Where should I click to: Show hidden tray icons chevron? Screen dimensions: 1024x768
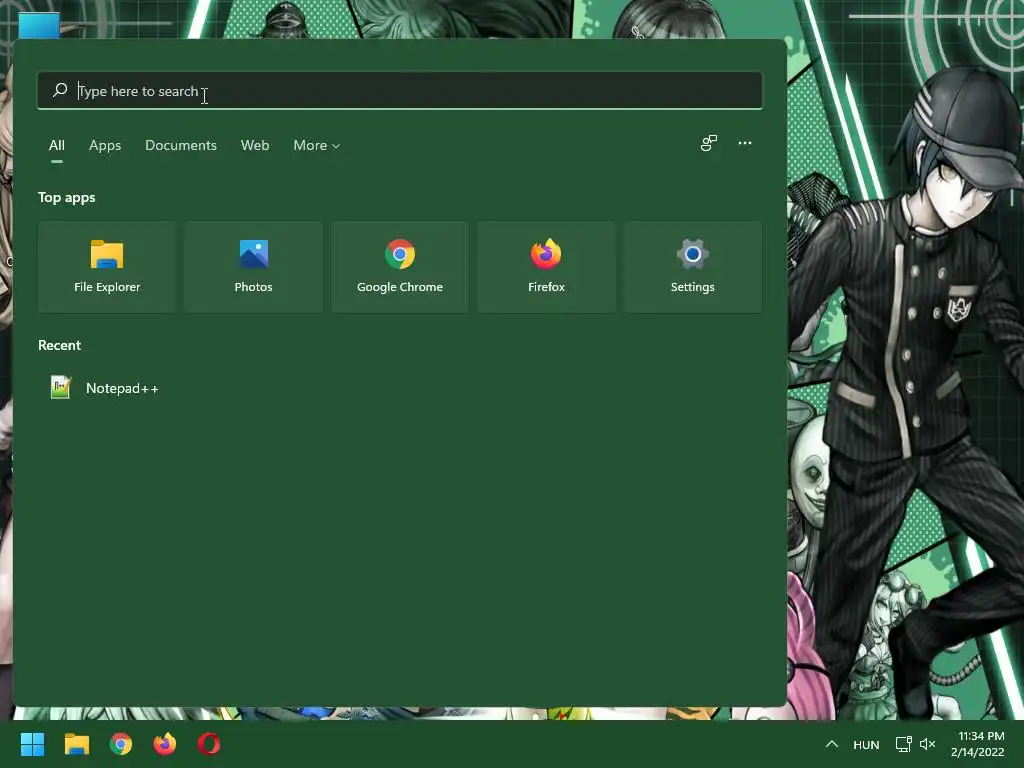click(831, 744)
